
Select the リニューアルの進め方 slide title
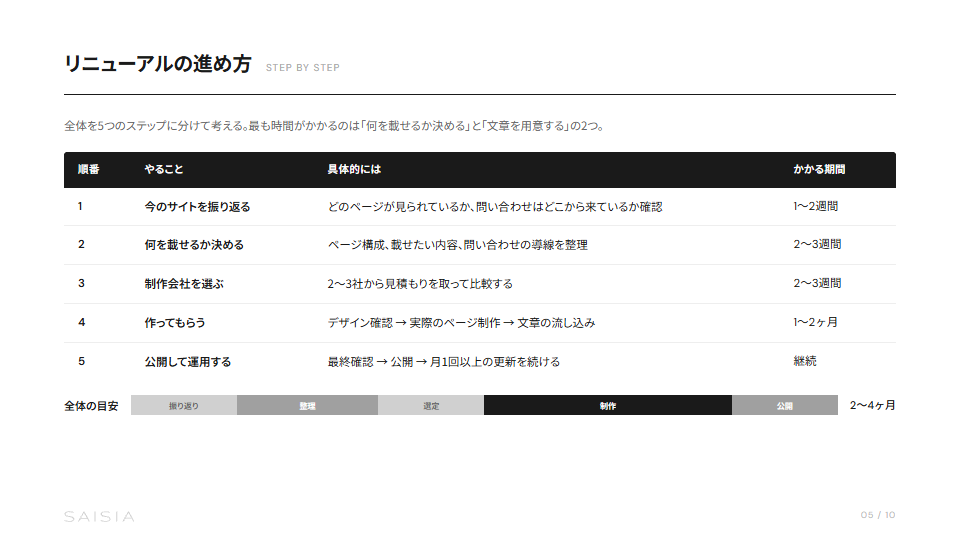[157, 65]
